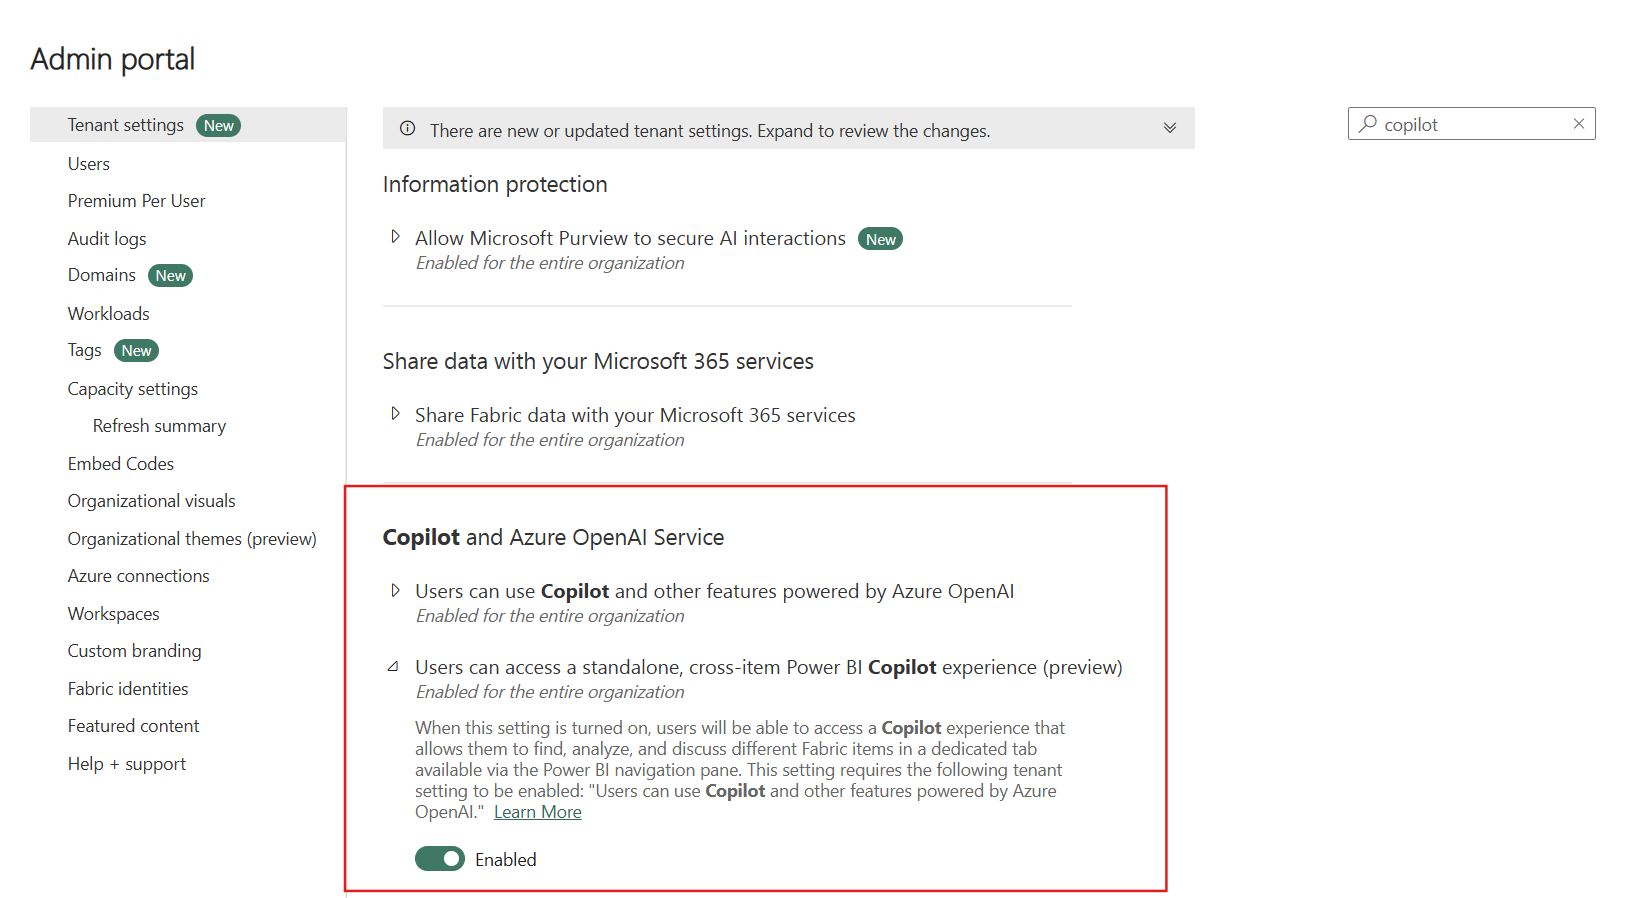Click the "Admin portal" page title
Screen dimensions: 1640x898
click(x=113, y=59)
